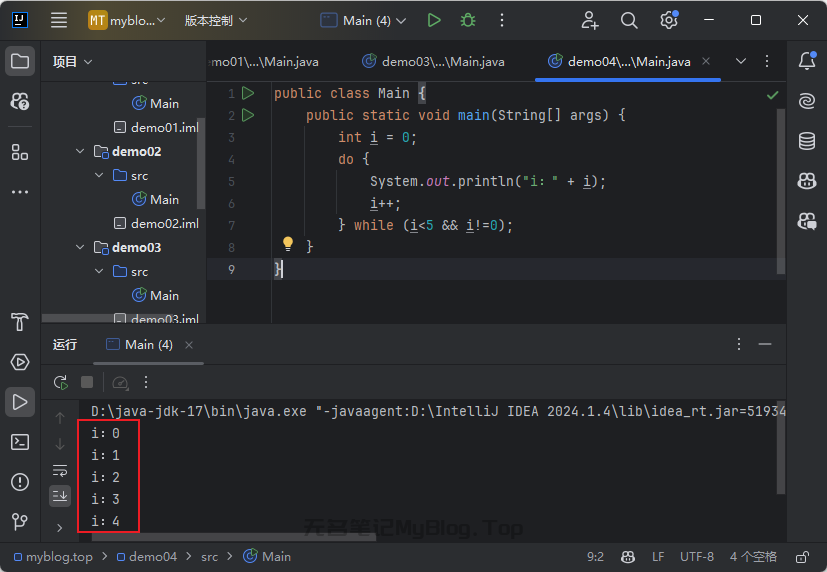Open the Database tool window
827x572 pixels.
pos(807,141)
